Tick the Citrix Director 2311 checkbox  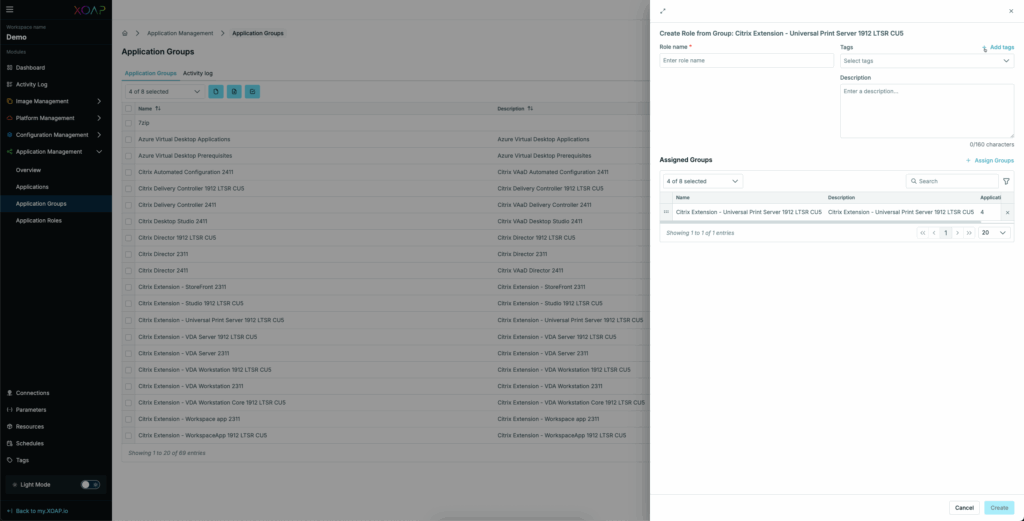point(128,254)
